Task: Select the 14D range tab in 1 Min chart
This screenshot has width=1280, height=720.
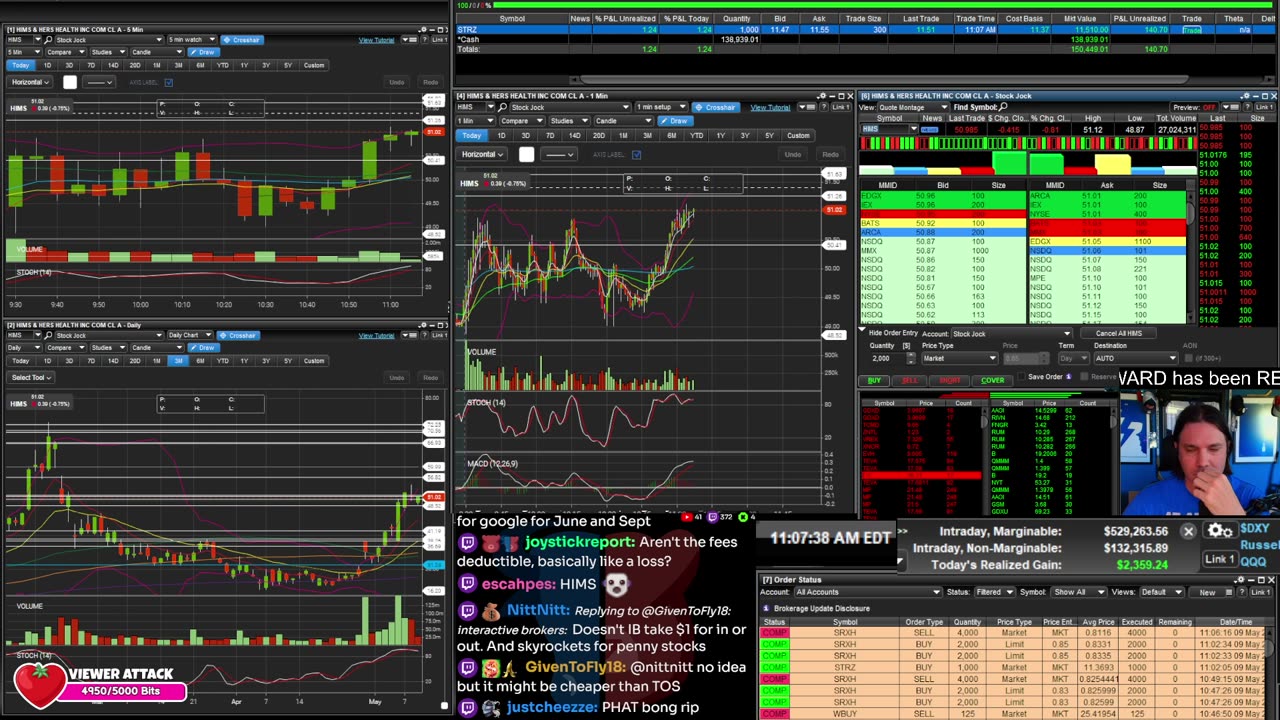Action: click(x=574, y=136)
